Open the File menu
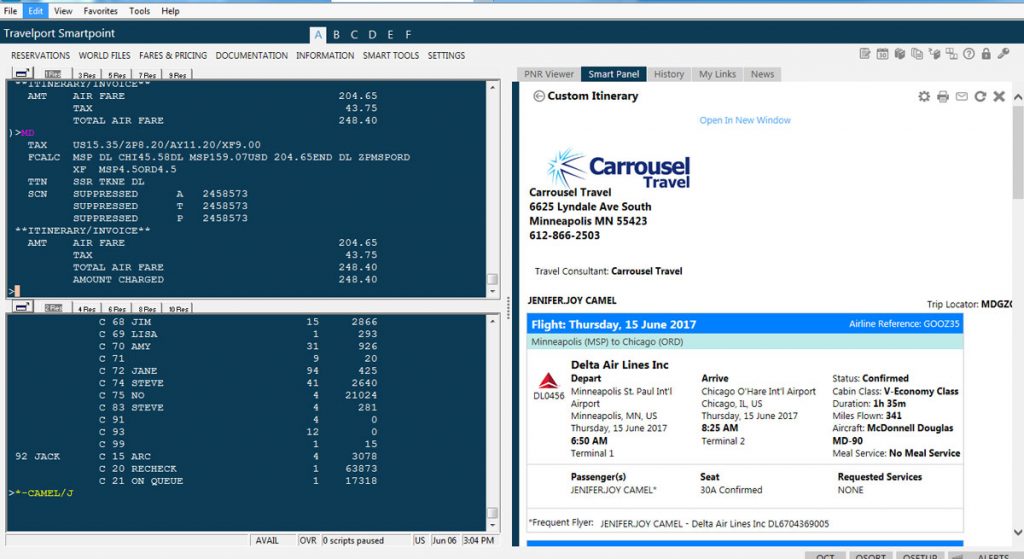Screen dimensions: 1024x559 point(10,11)
